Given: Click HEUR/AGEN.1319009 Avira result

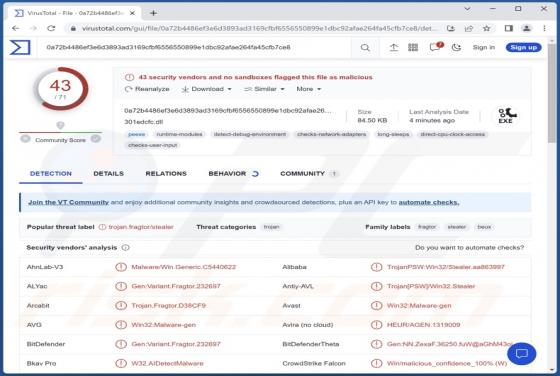Looking at the screenshot, I should (x=424, y=325).
